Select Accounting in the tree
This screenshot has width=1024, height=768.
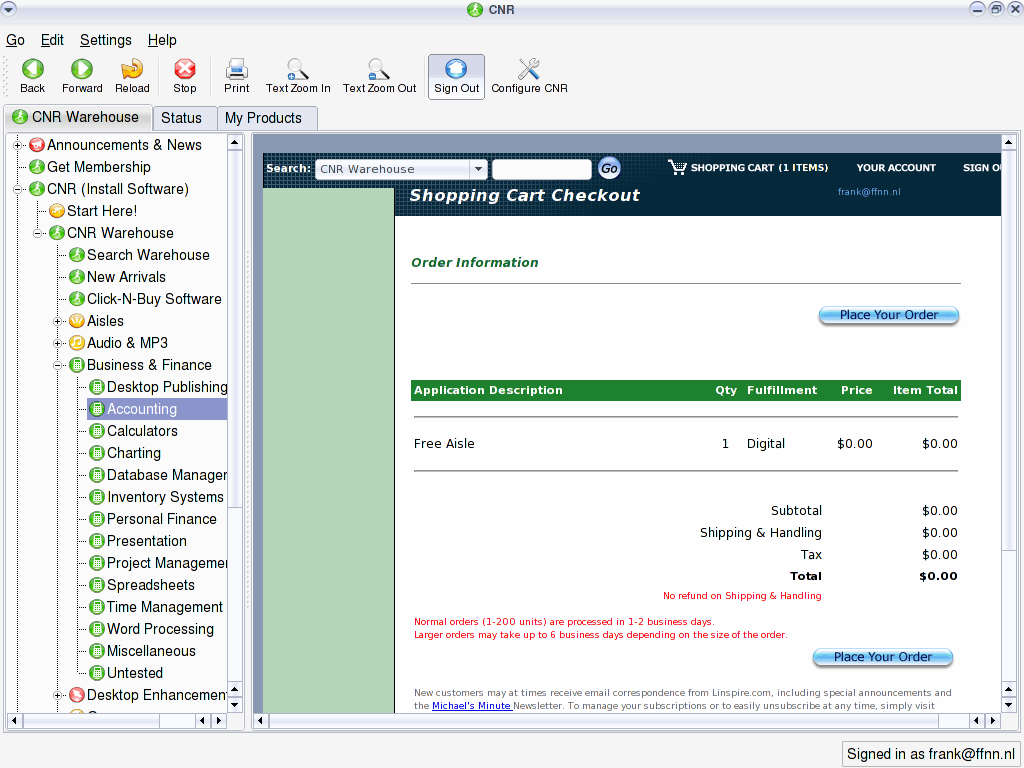142,409
